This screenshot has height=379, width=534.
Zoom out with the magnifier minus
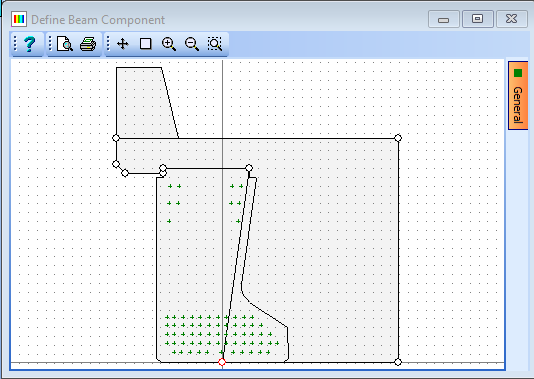click(192, 44)
